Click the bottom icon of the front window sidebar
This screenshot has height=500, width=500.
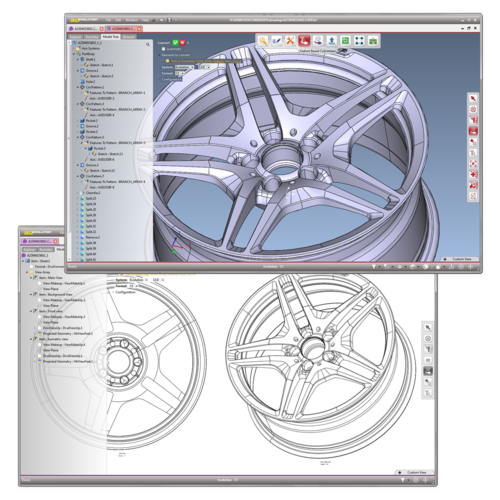pos(473,196)
